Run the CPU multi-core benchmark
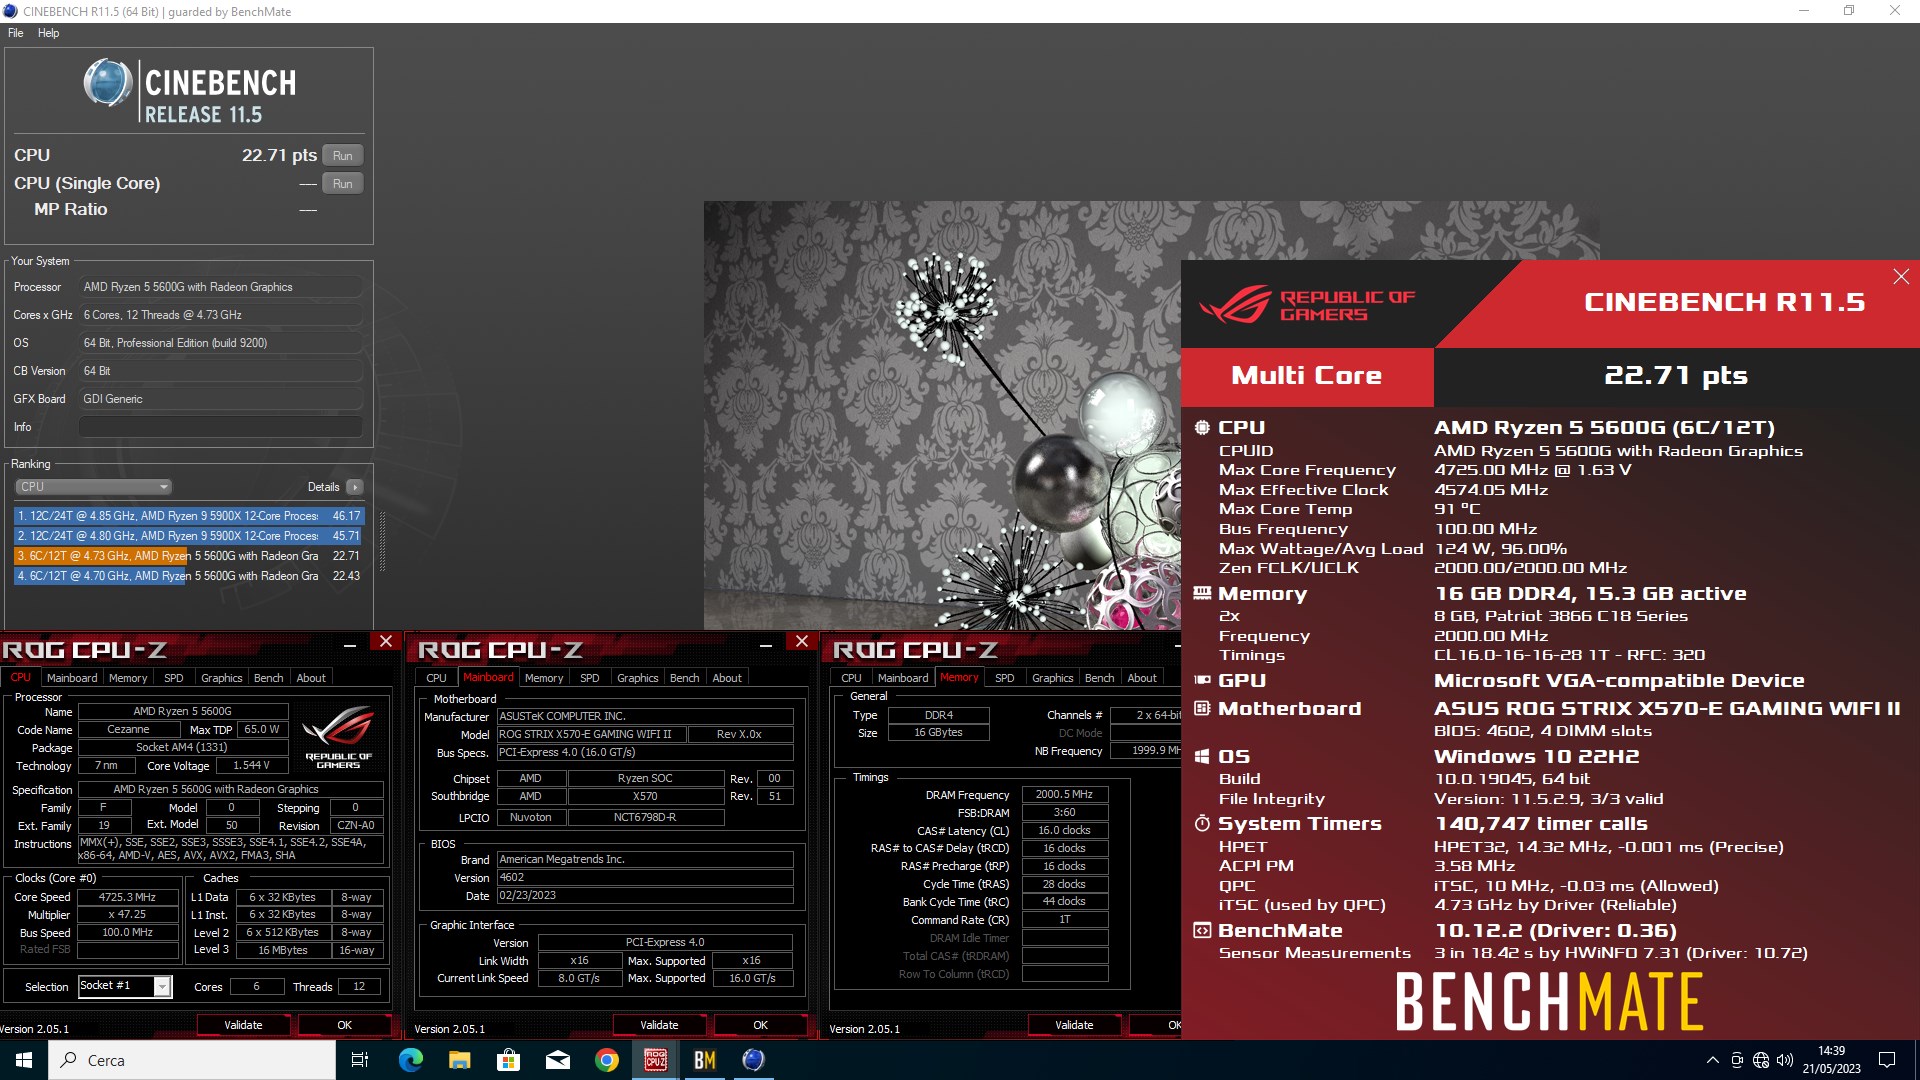This screenshot has height=1080, width=1920. (x=342, y=156)
